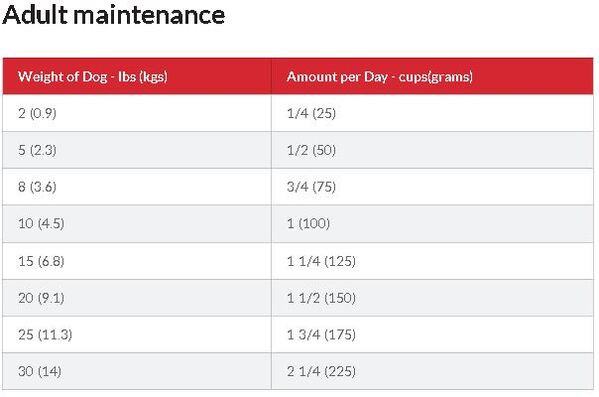
Task: Select the 1 1/2 (150) amount cell
Action: click(432, 298)
